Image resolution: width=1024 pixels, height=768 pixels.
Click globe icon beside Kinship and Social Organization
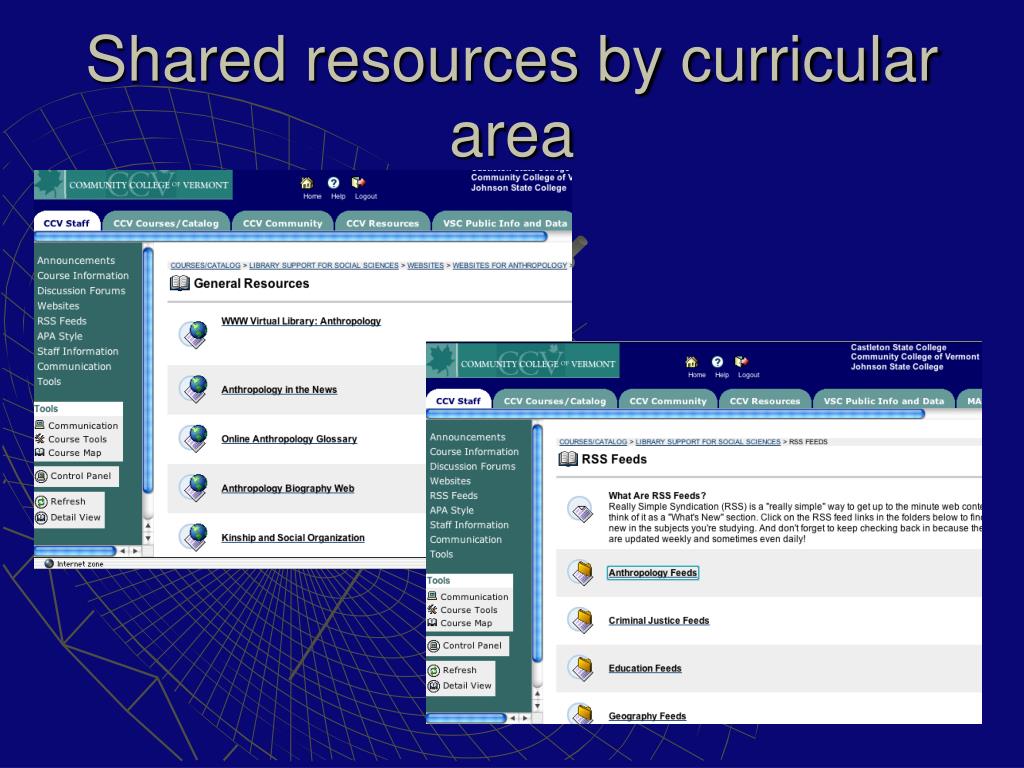click(x=194, y=537)
